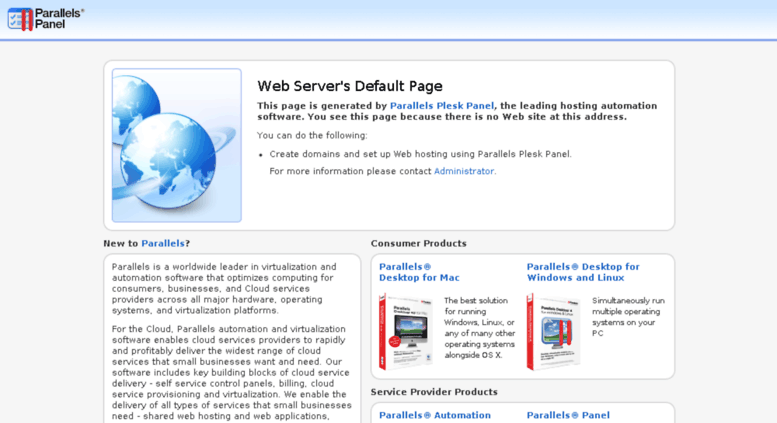Click the Desktop for Mac box image

click(406, 331)
